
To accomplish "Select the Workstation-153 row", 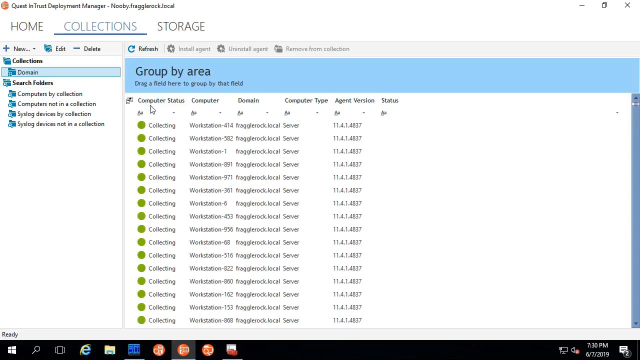I will pos(378,307).
